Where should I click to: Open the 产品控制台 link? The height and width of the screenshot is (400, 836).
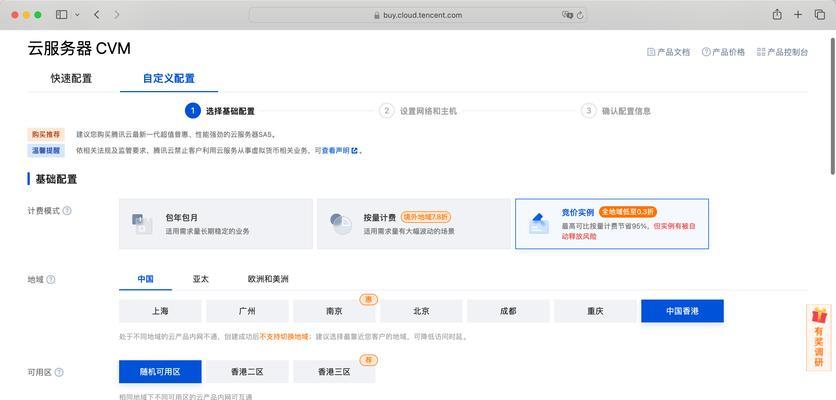click(782, 52)
